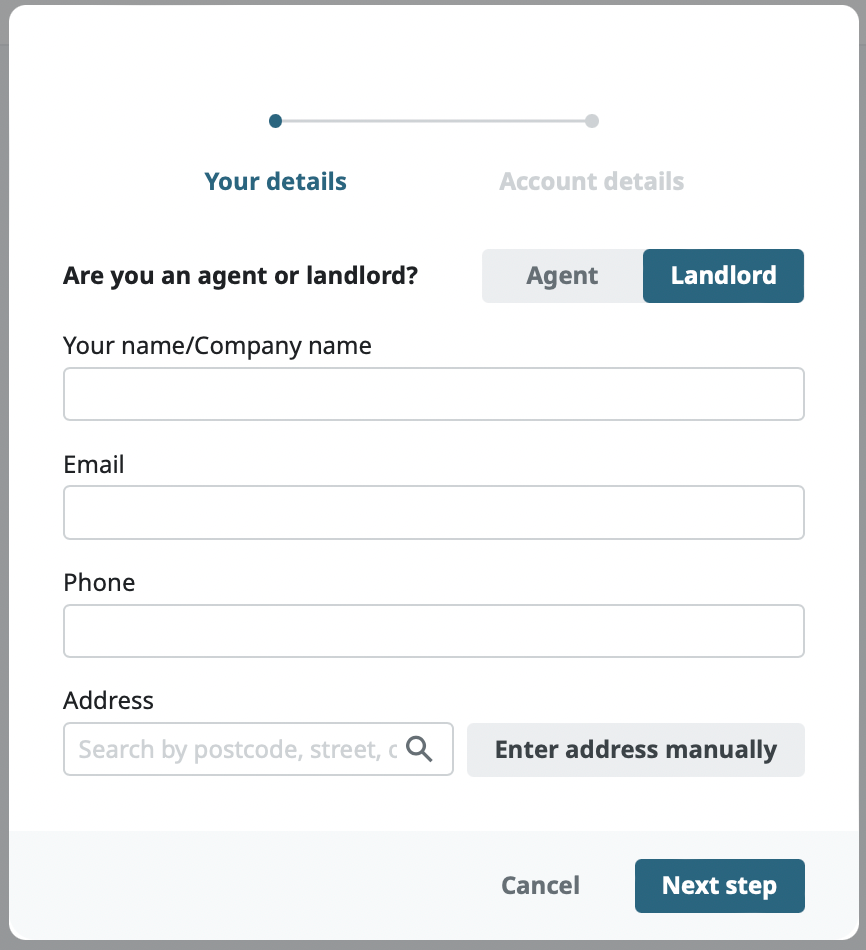The image size is (866, 950).
Task: Proceed with the Next step button
Action: pos(719,886)
